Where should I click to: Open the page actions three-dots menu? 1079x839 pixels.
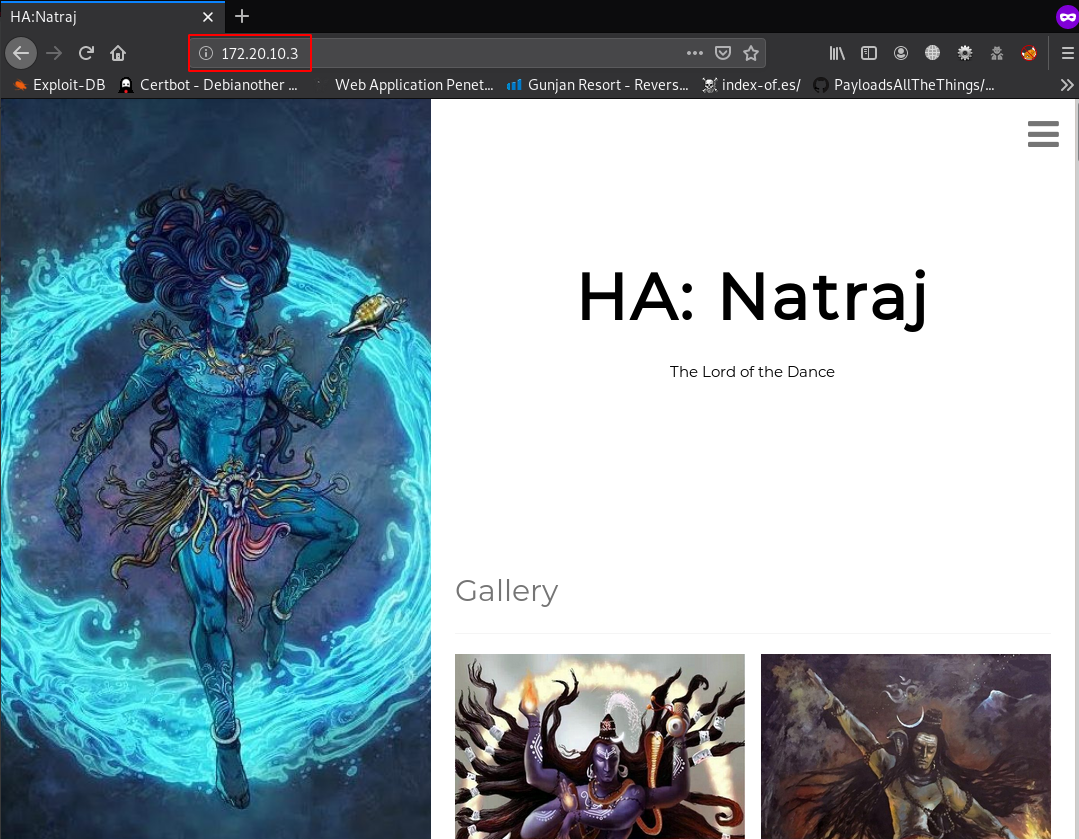tap(694, 53)
